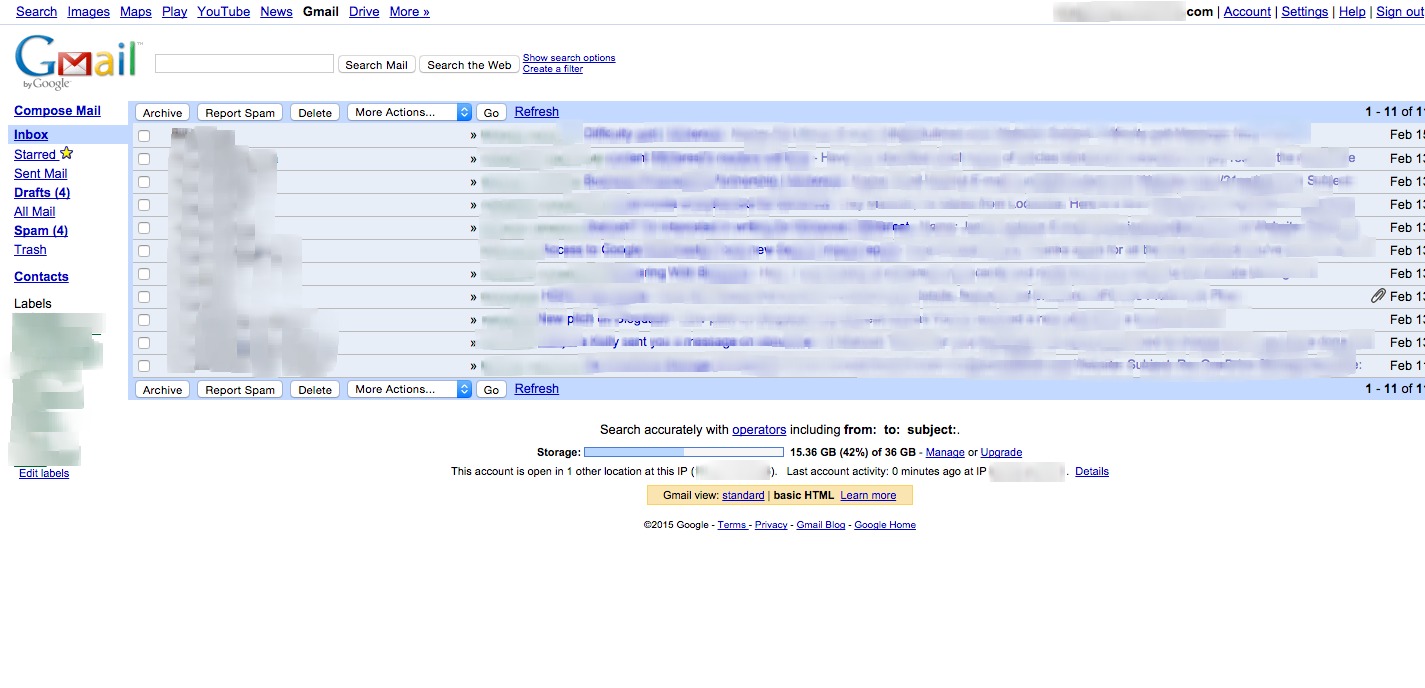Image resolution: width=1425 pixels, height=688 pixels.
Task: Click Manage storage link
Action: [x=945, y=453]
